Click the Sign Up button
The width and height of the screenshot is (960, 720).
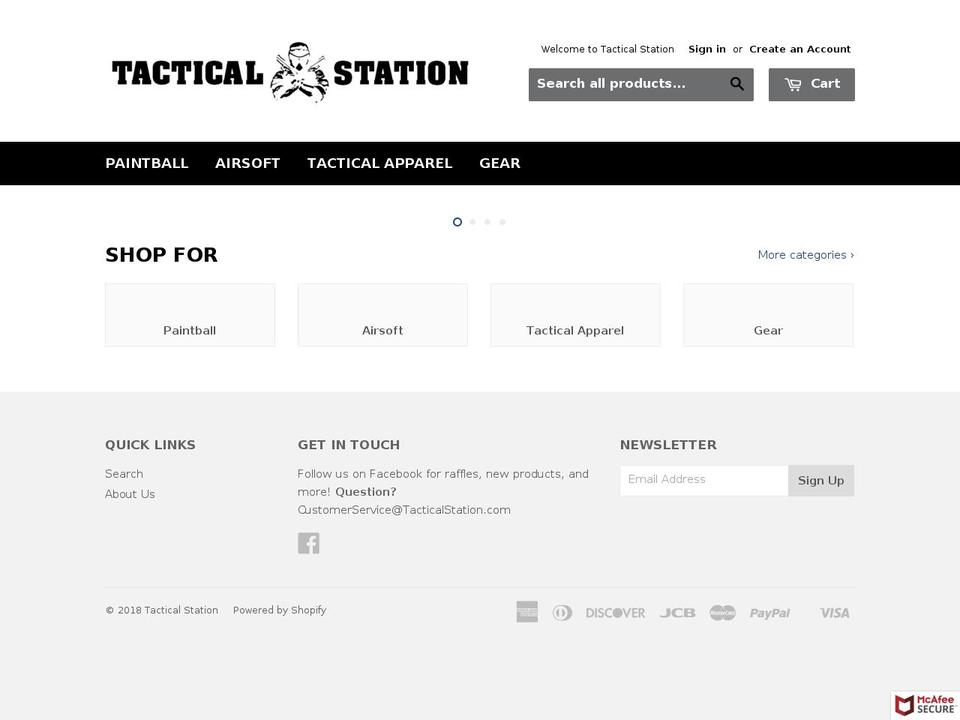pyautogui.click(x=821, y=481)
